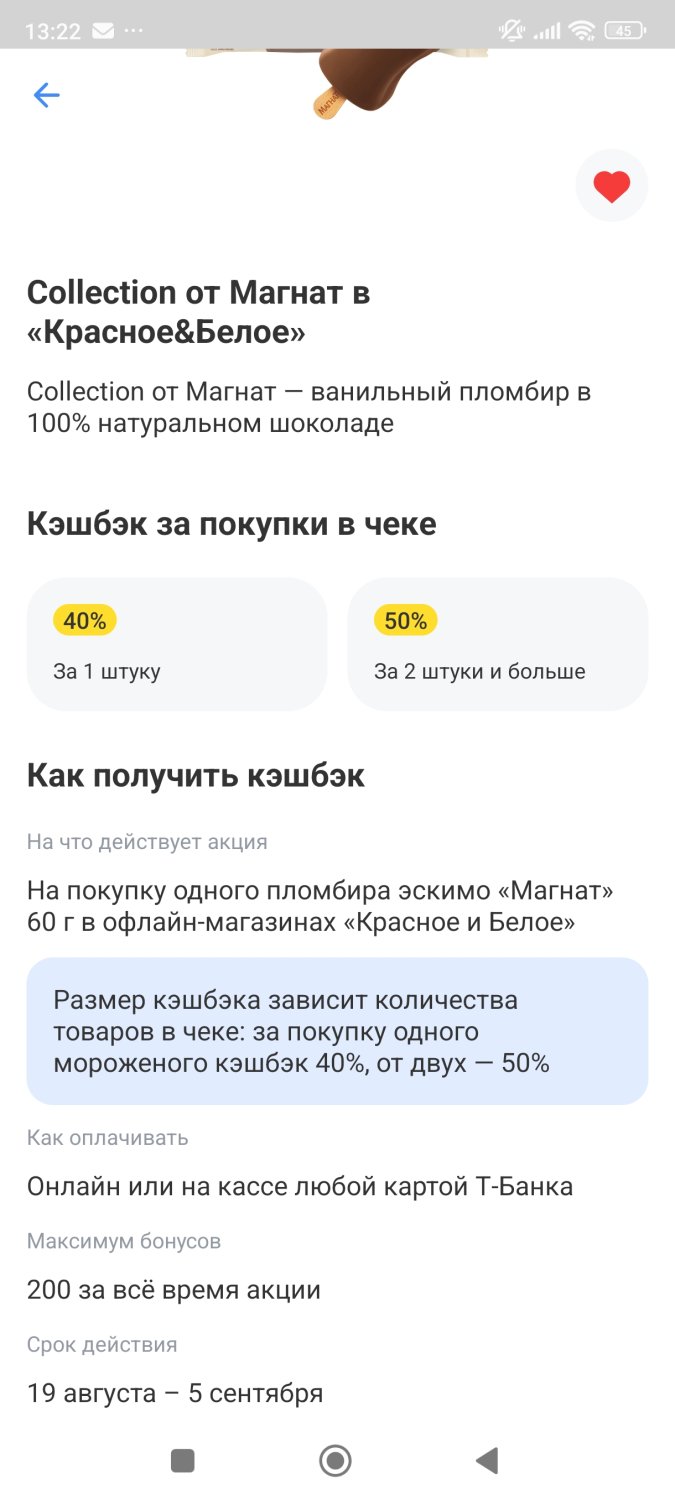Tap the blue cashback size info box
The height and width of the screenshot is (1500, 675).
tap(337, 1031)
